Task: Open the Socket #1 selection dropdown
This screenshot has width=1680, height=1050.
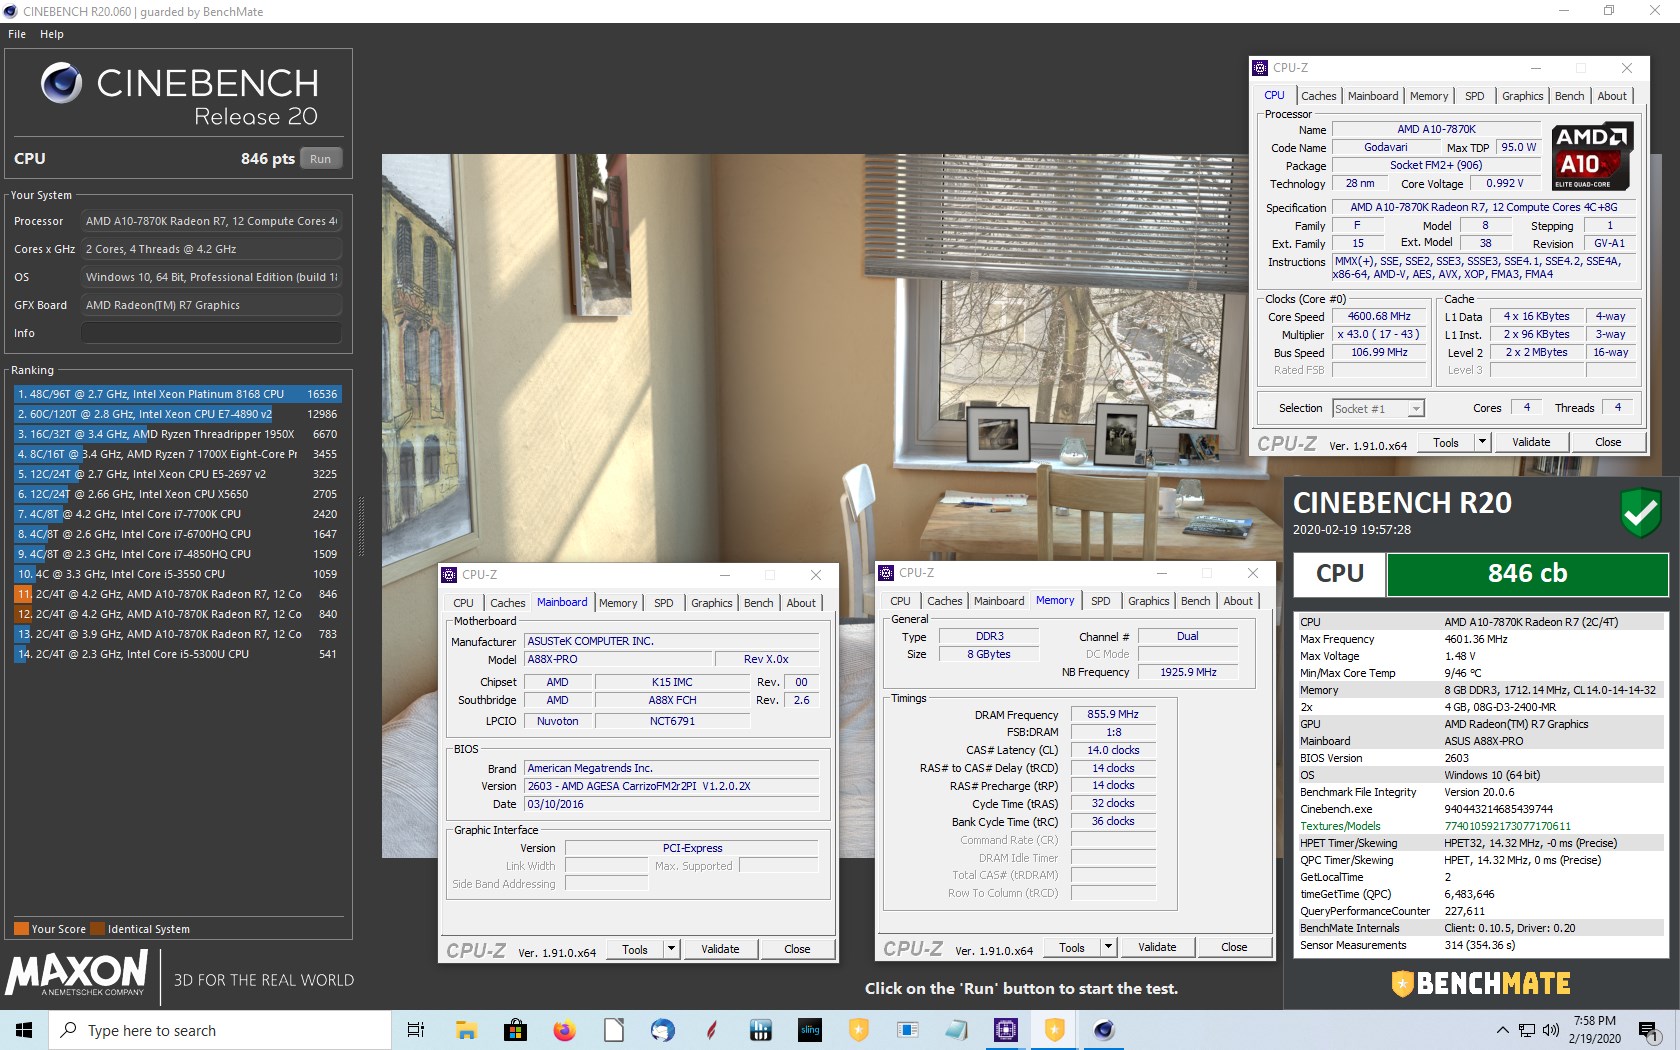Action: click(1378, 408)
